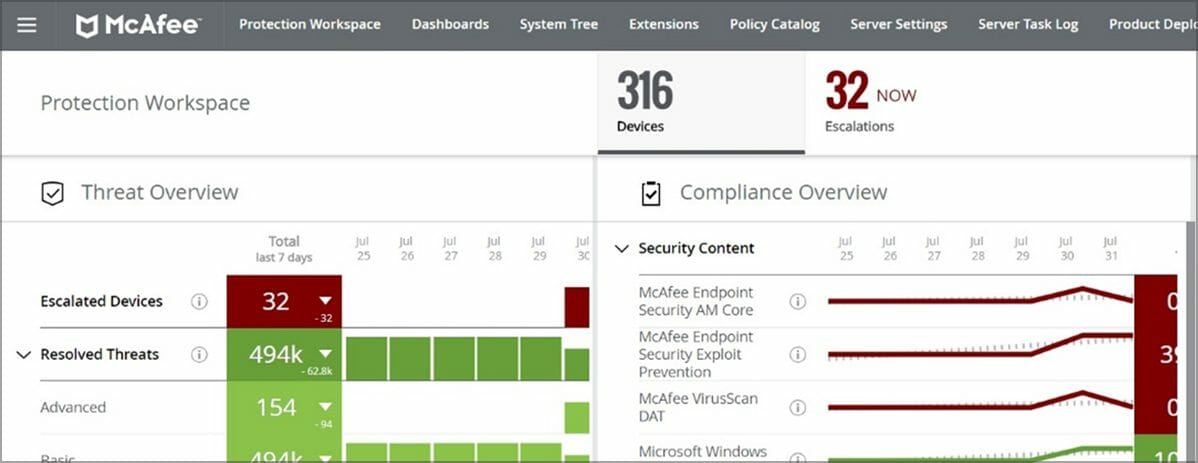This screenshot has height=463, width=1198.
Task: Show info for Endpoint Security Exploit Prevention
Action: pyautogui.click(x=798, y=355)
